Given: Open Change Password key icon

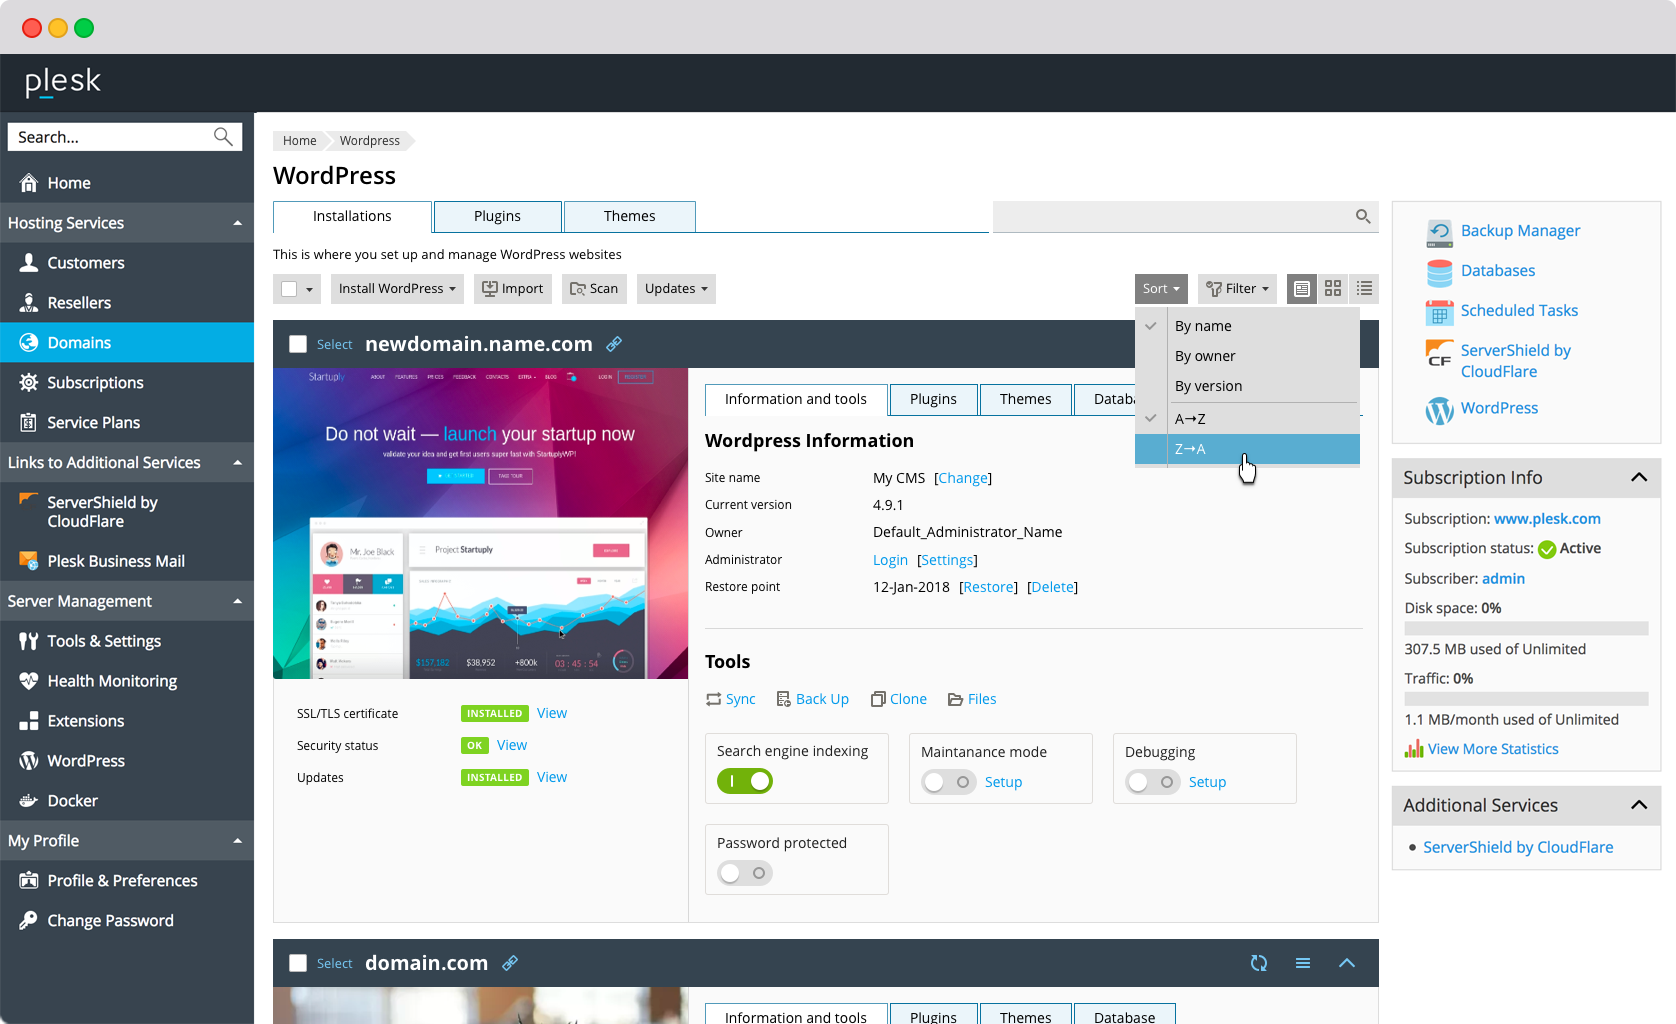Looking at the screenshot, I should coord(29,920).
